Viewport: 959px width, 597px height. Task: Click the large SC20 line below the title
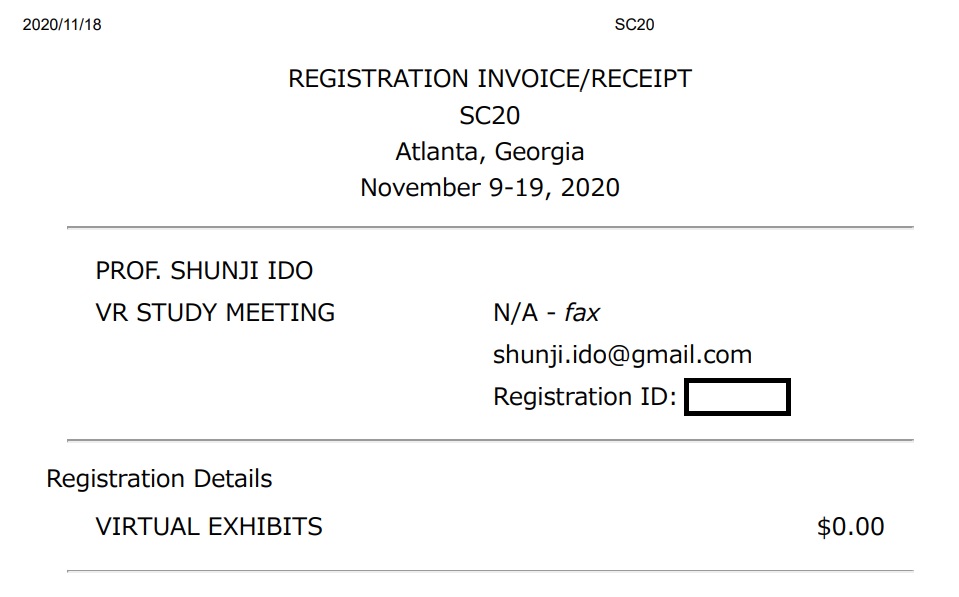point(489,115)
